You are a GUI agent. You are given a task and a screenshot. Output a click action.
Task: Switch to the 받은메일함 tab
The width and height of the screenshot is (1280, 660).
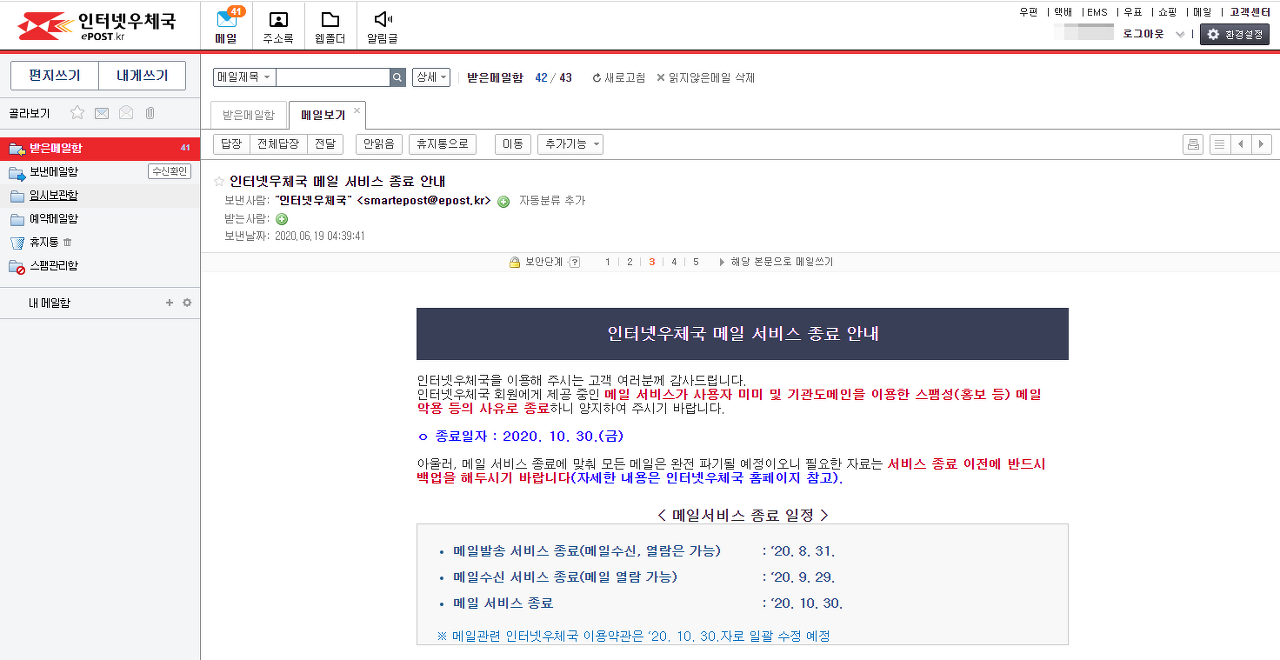click(x=248, y=115)
